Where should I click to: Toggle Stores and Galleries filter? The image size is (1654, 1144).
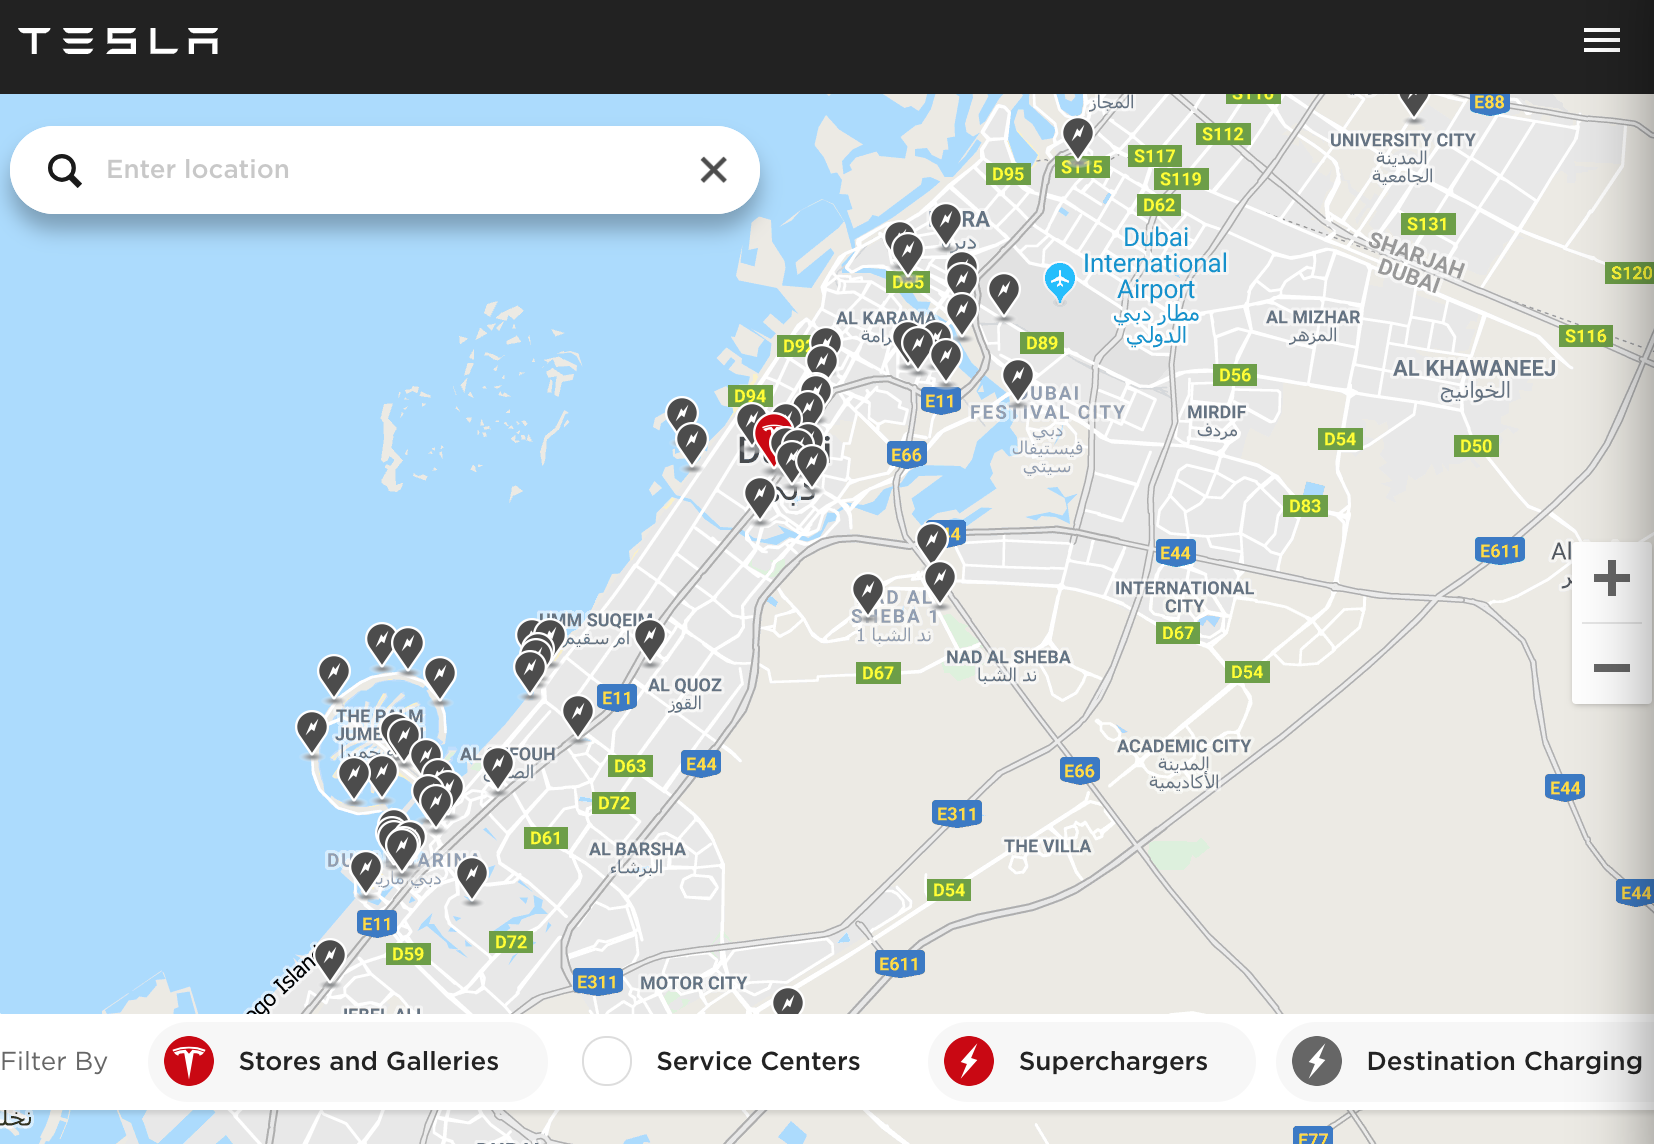[348, 1061]
